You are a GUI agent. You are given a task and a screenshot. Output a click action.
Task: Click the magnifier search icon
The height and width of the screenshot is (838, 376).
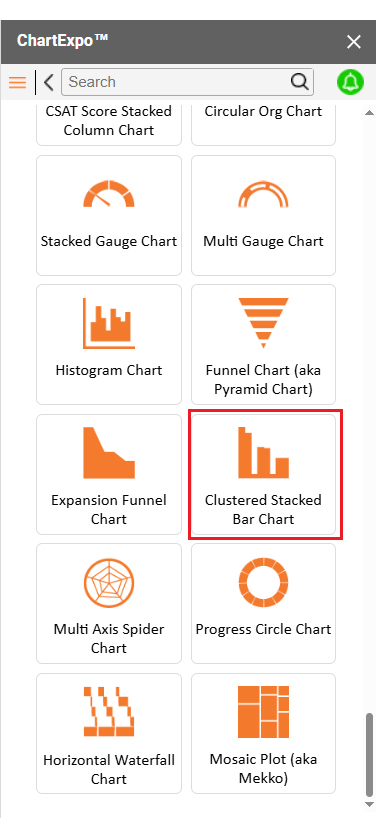(300, 82)
